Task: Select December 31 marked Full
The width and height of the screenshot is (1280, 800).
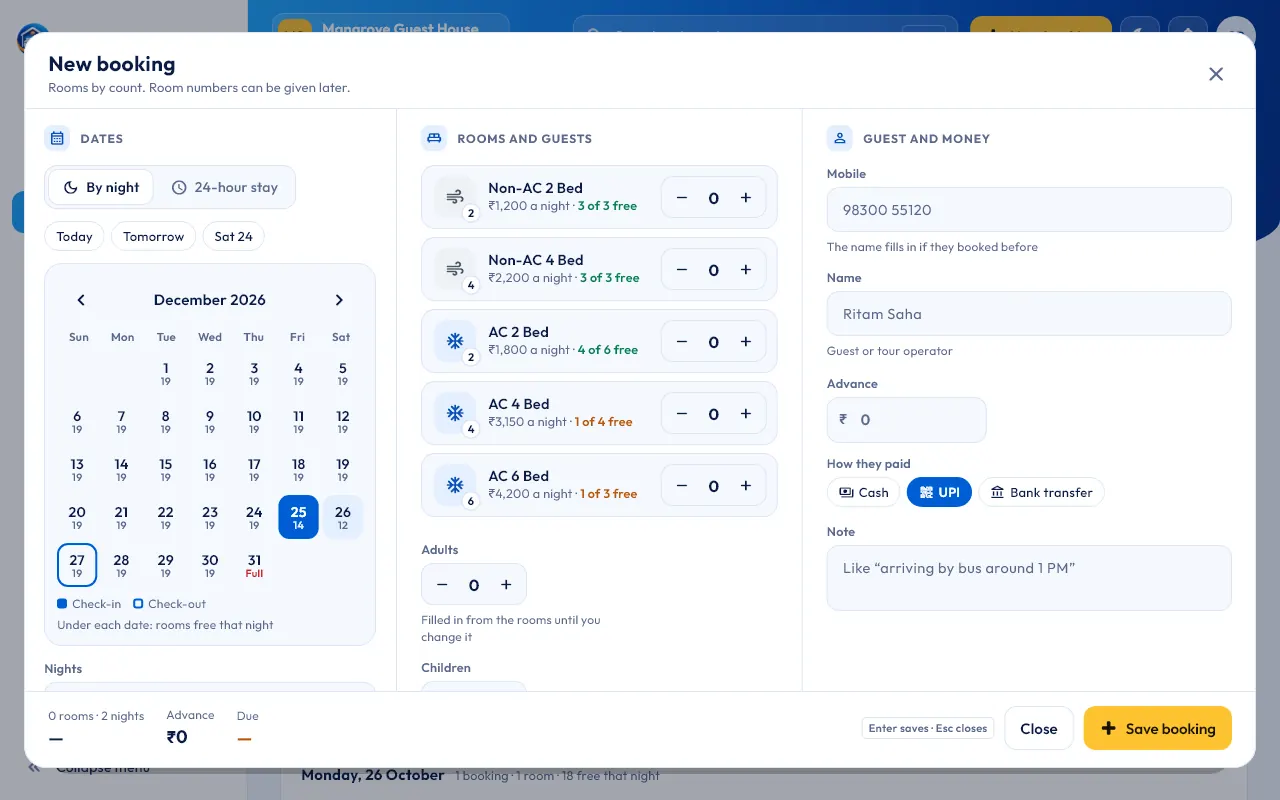Action: coord(254,565)
